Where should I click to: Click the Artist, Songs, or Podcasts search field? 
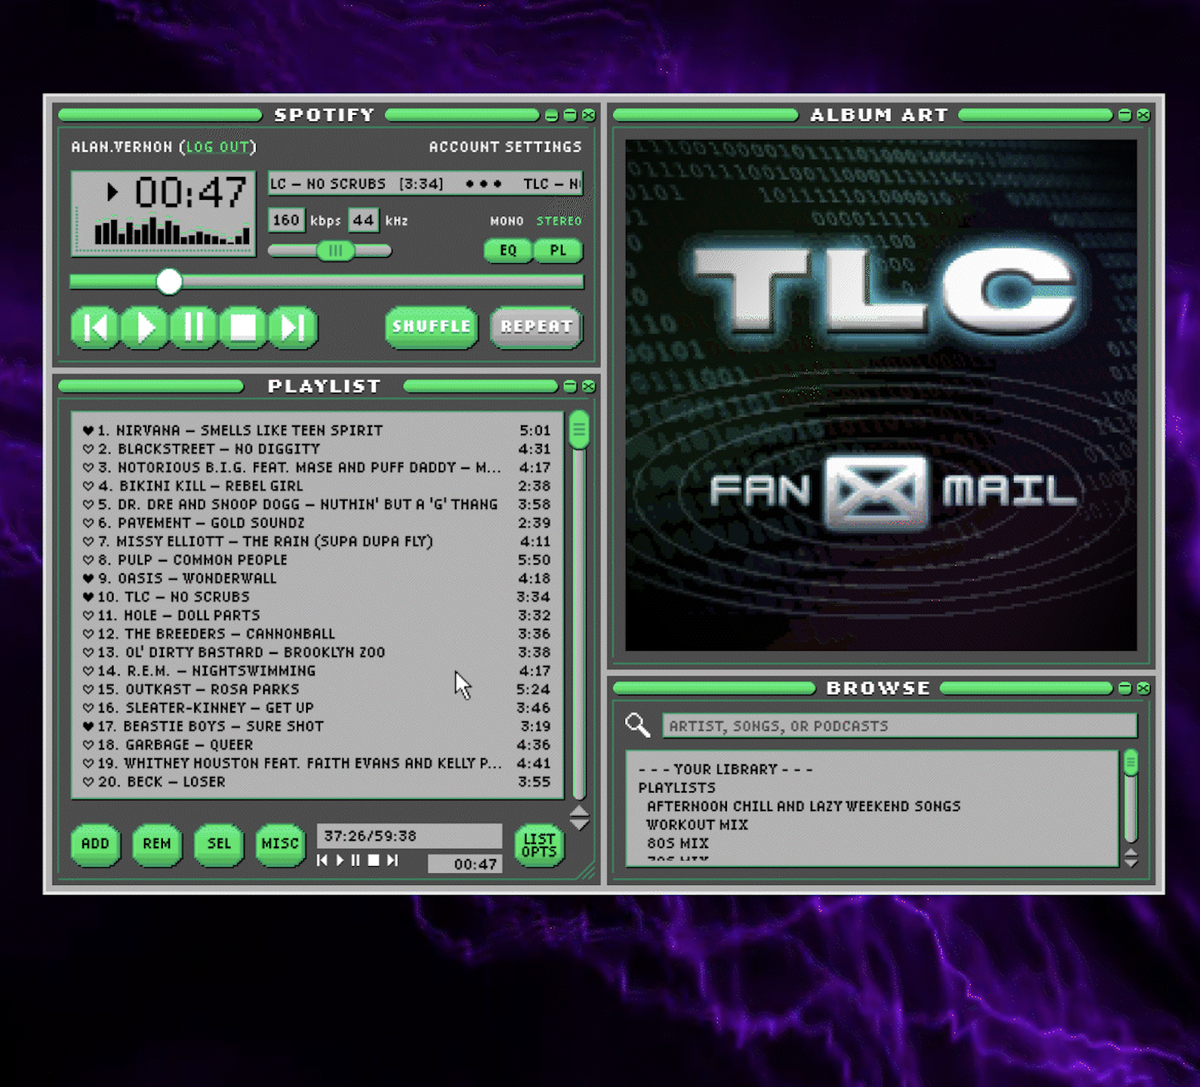coord(898,725)
